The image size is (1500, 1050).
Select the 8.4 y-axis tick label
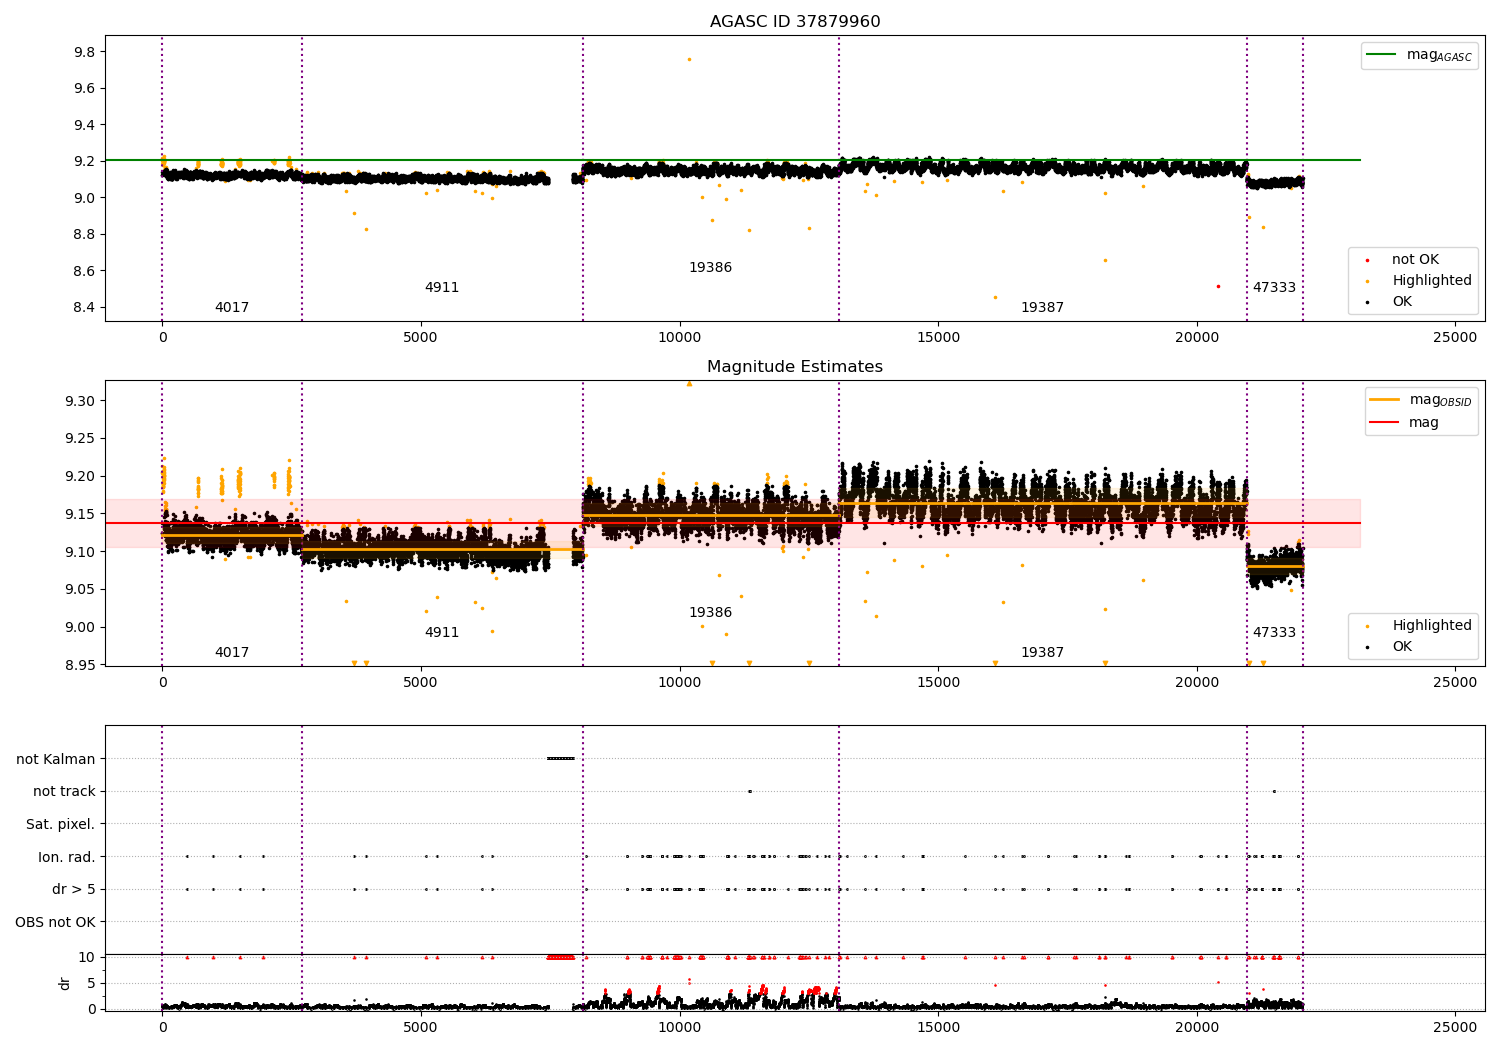[84, 308]
